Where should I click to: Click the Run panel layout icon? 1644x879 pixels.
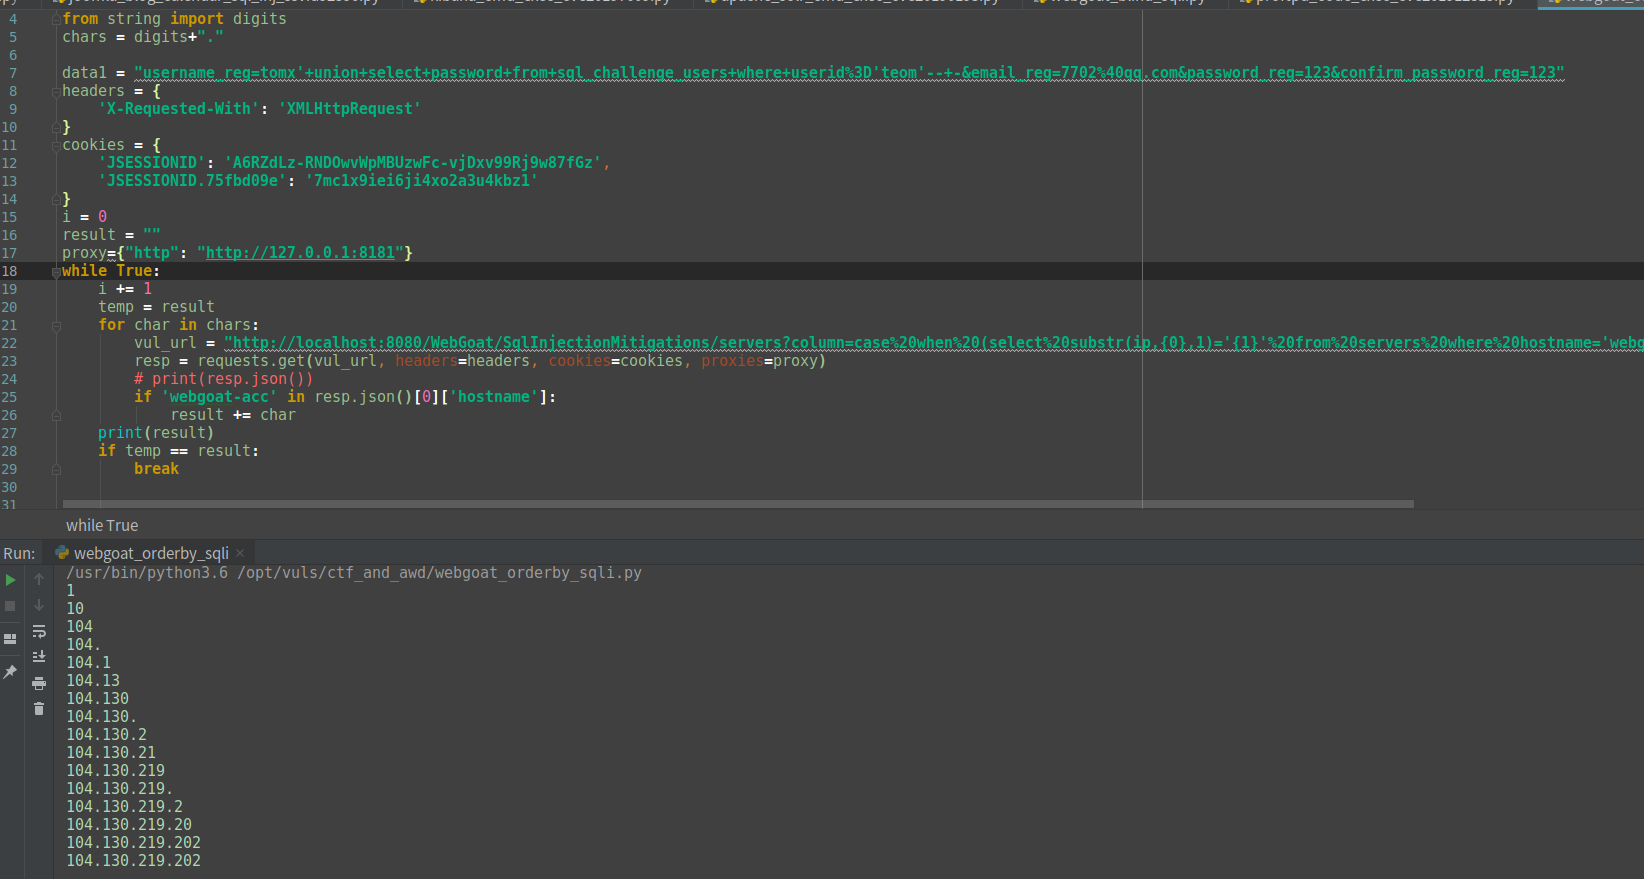pos(10,639)
